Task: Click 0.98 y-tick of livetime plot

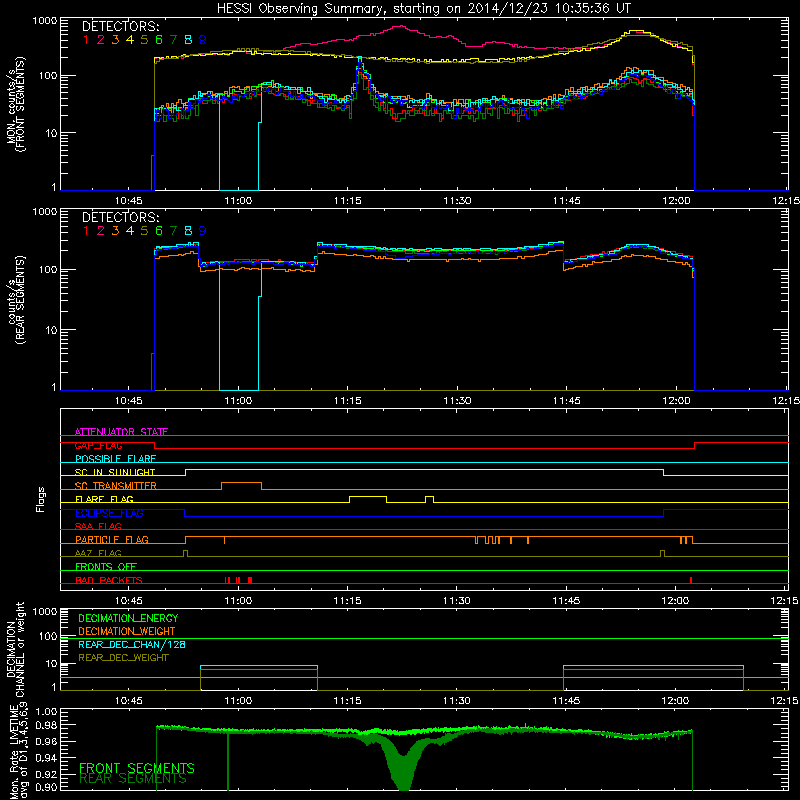Action: (46, 725)
